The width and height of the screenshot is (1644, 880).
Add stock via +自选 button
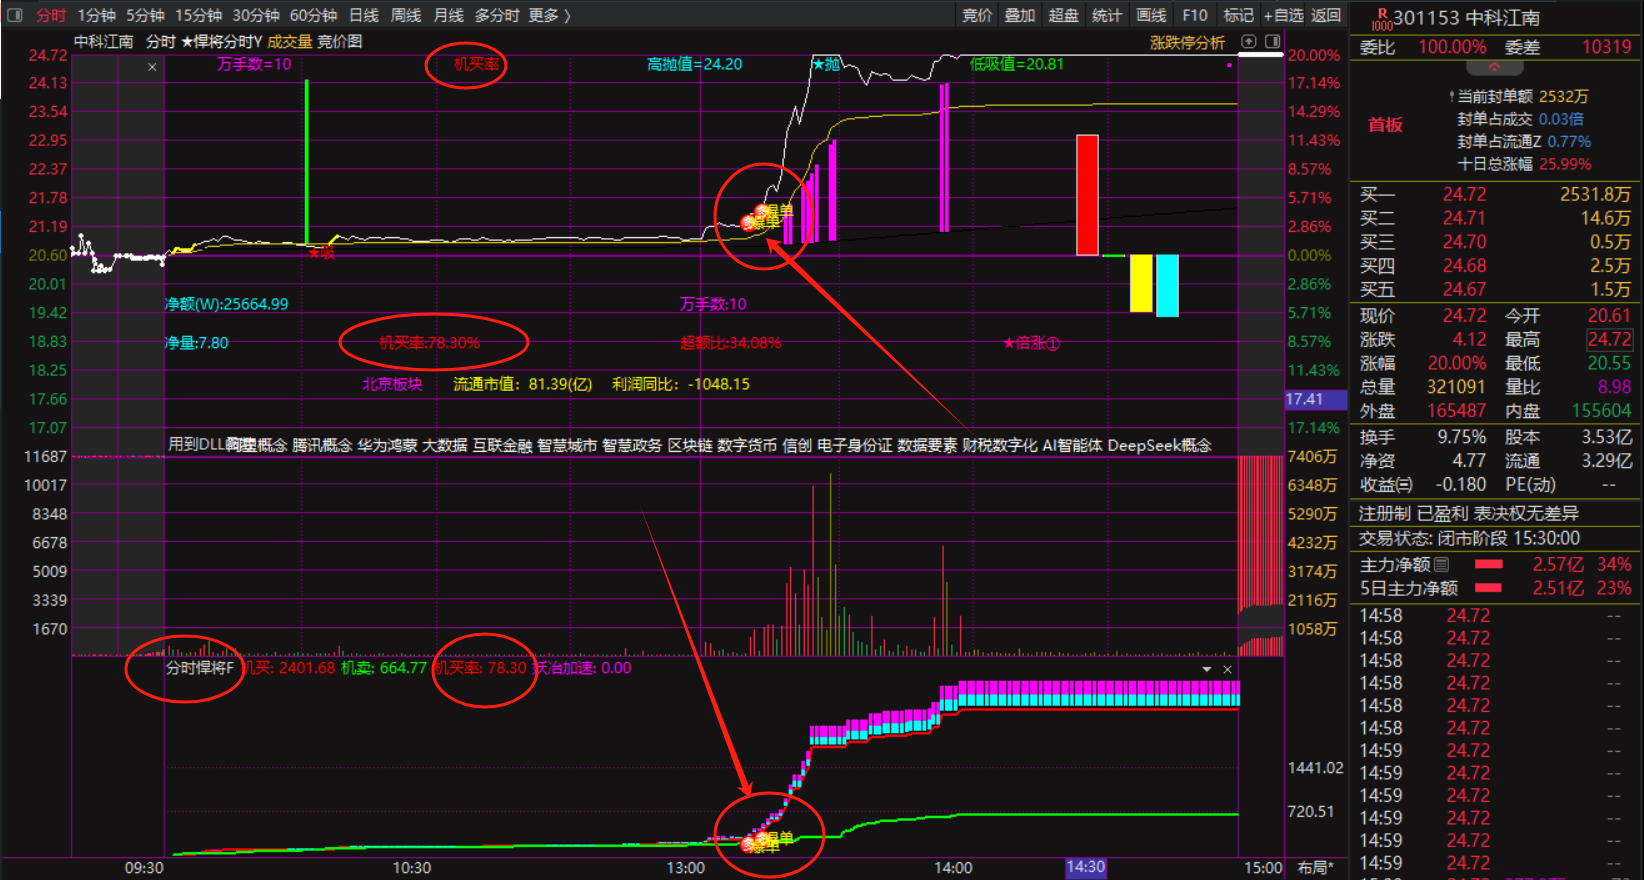(1283, 15)
